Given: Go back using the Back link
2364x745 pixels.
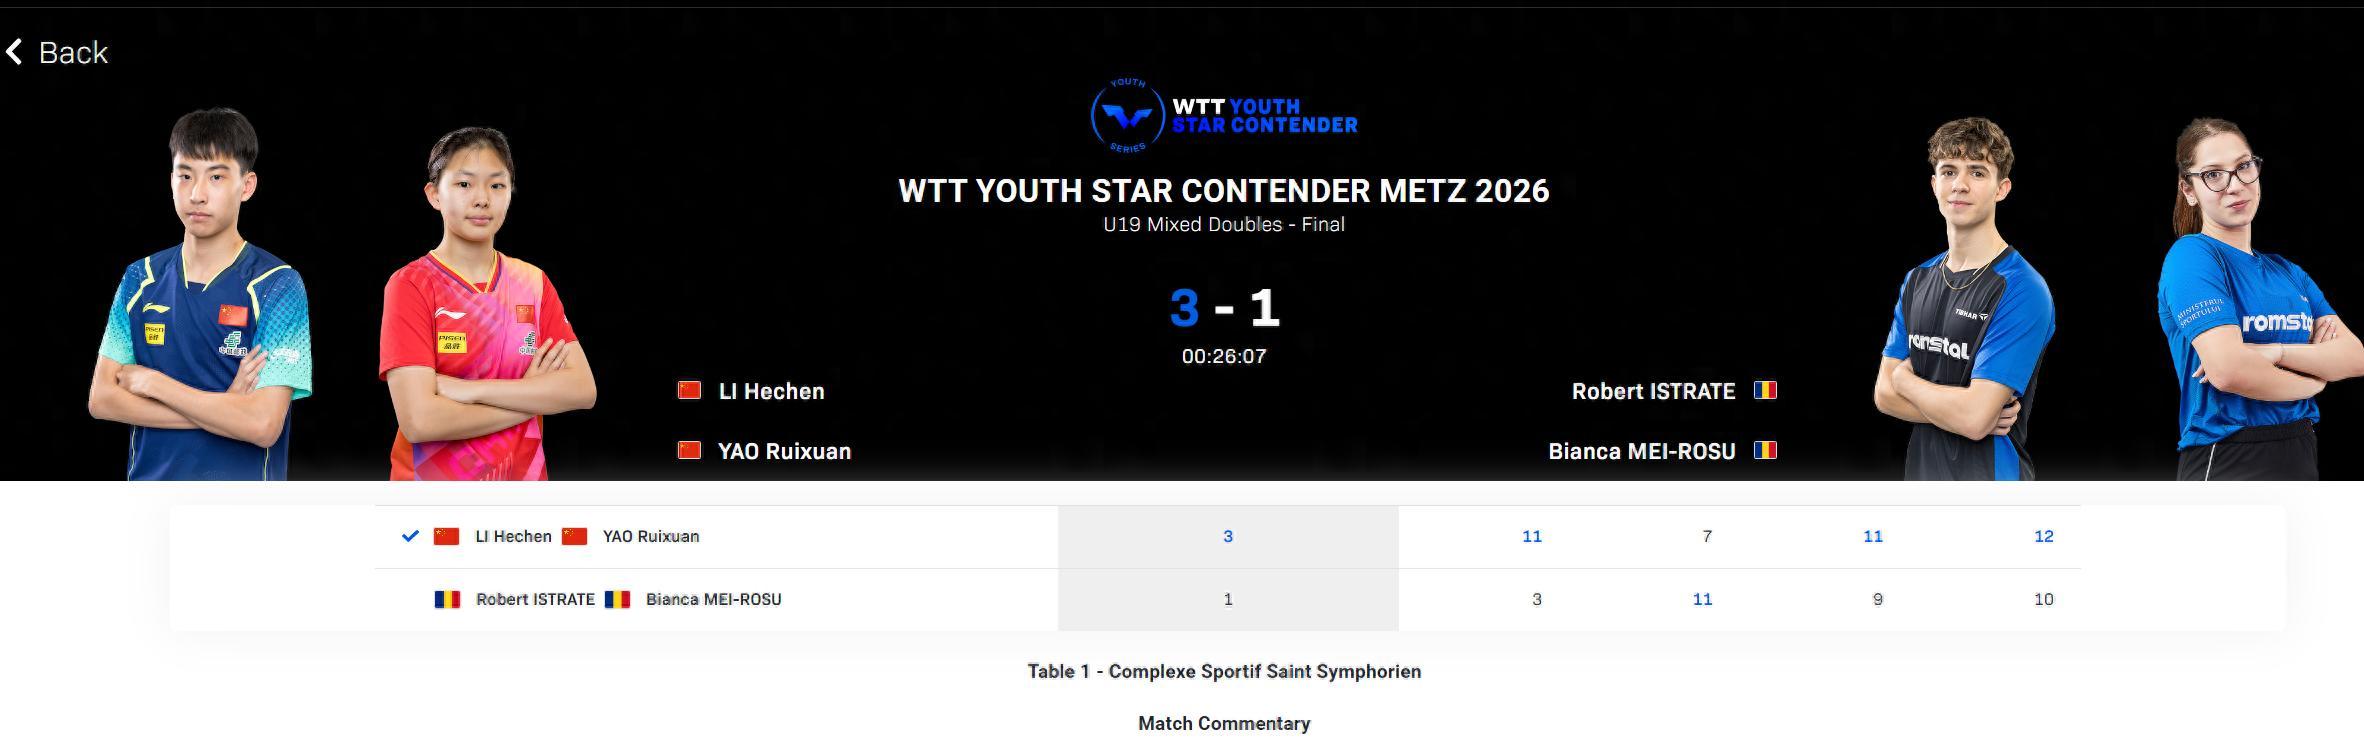Looking at the screenshot, I should [72, 52].
